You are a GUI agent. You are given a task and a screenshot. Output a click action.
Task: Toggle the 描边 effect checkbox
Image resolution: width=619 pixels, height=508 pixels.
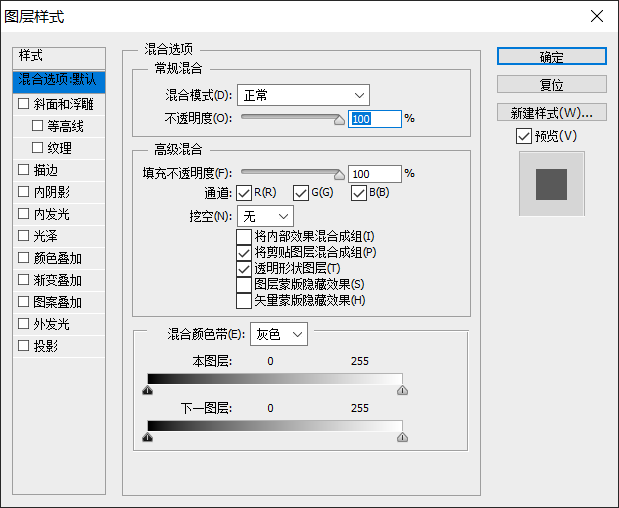point(24,170)
